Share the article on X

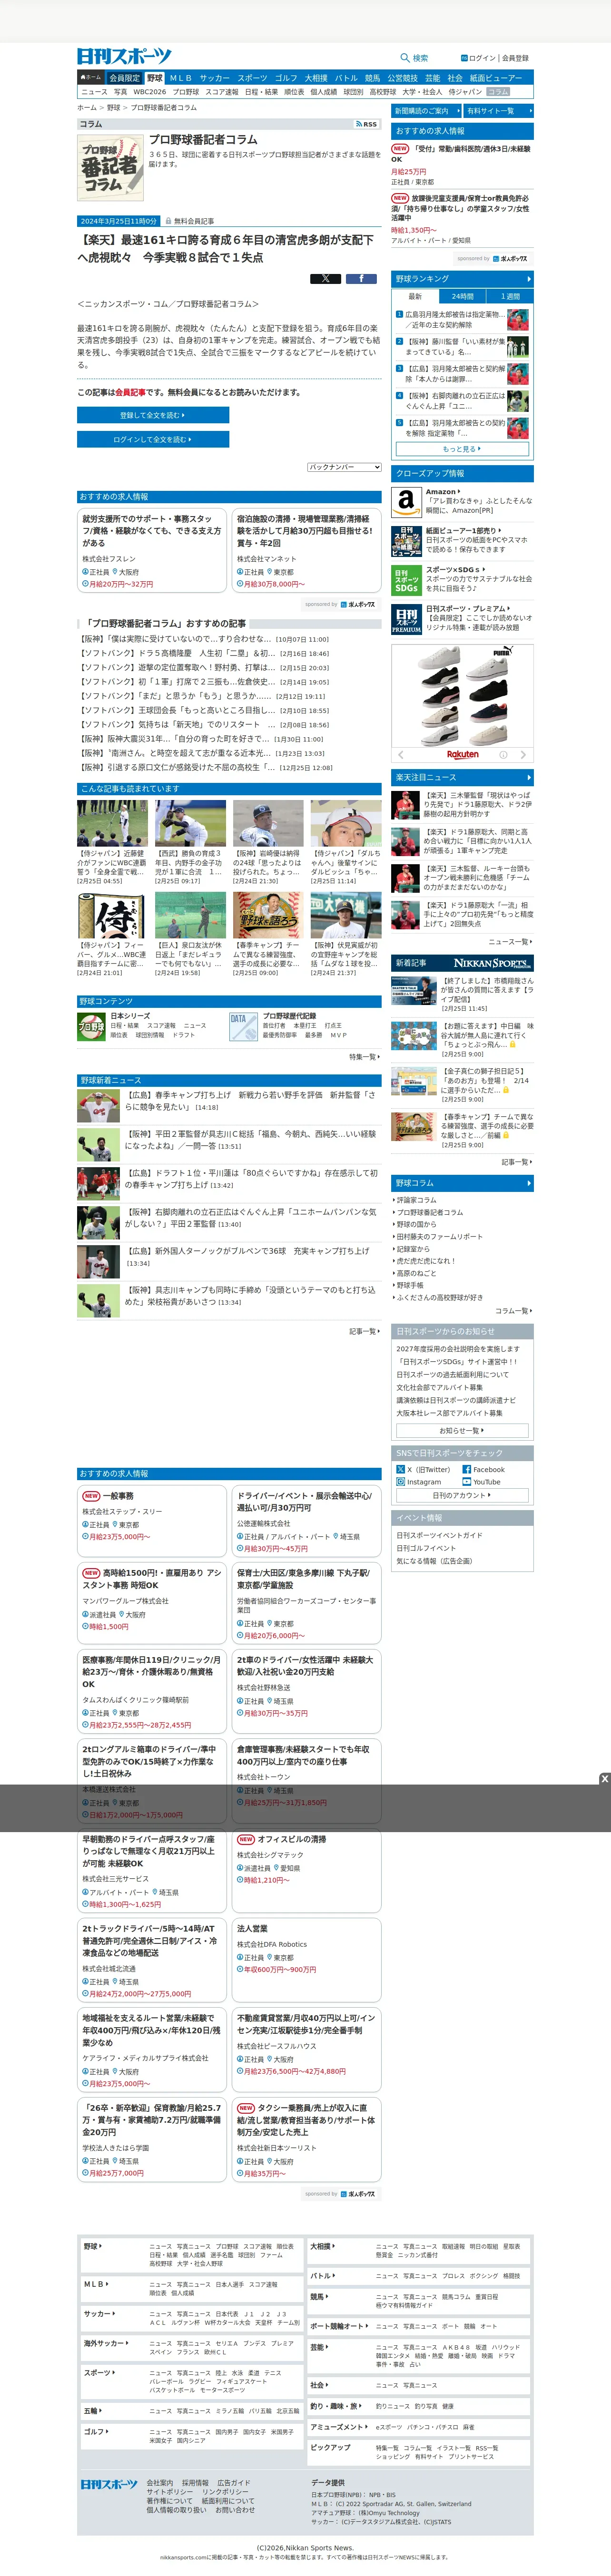[325, 279]
